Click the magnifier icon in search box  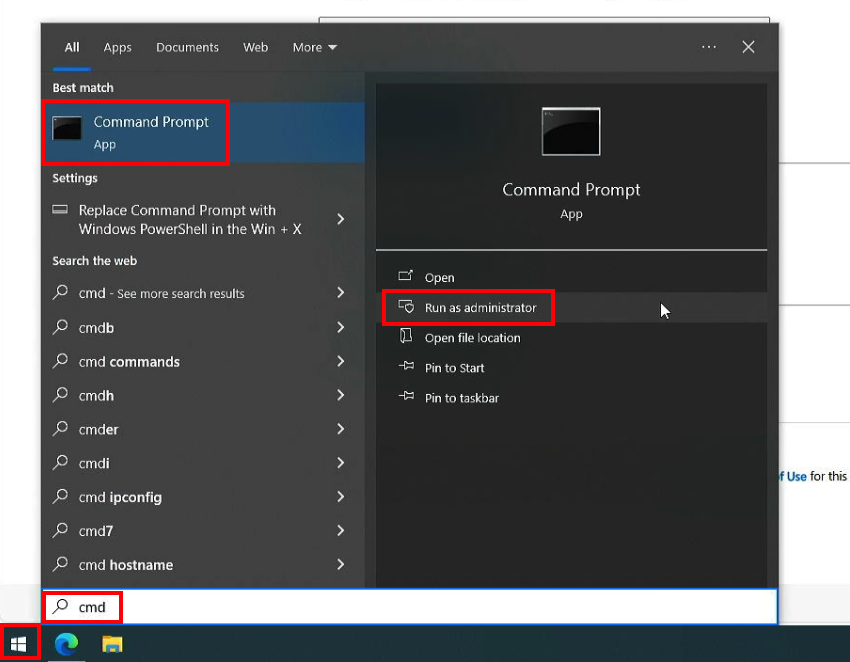tap(60, 606)
